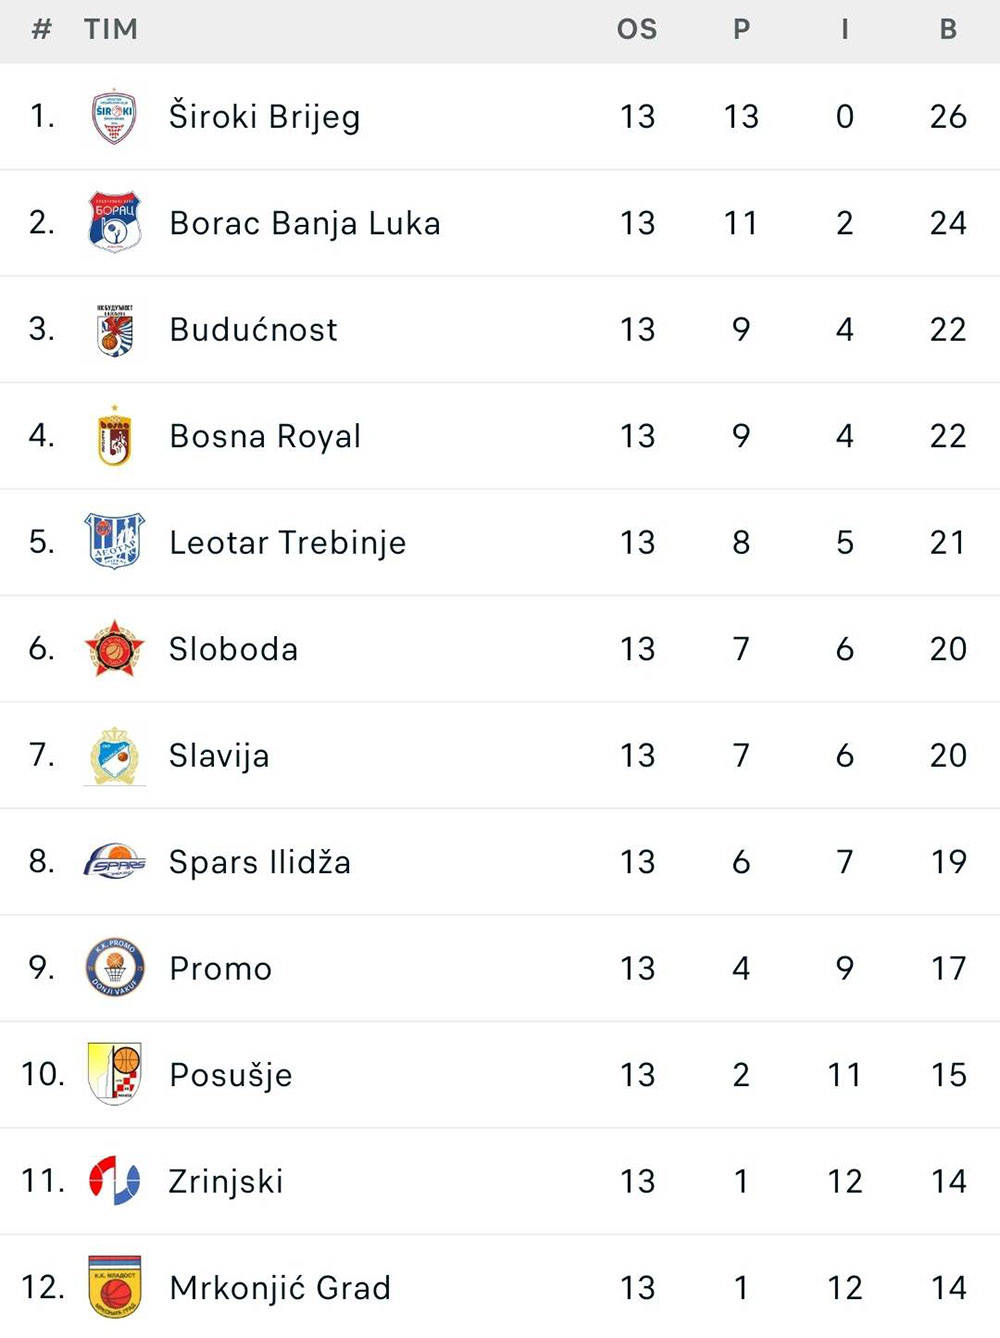1000x1338 pixels.
Task: Click the TIM column header
Action: 111,30
